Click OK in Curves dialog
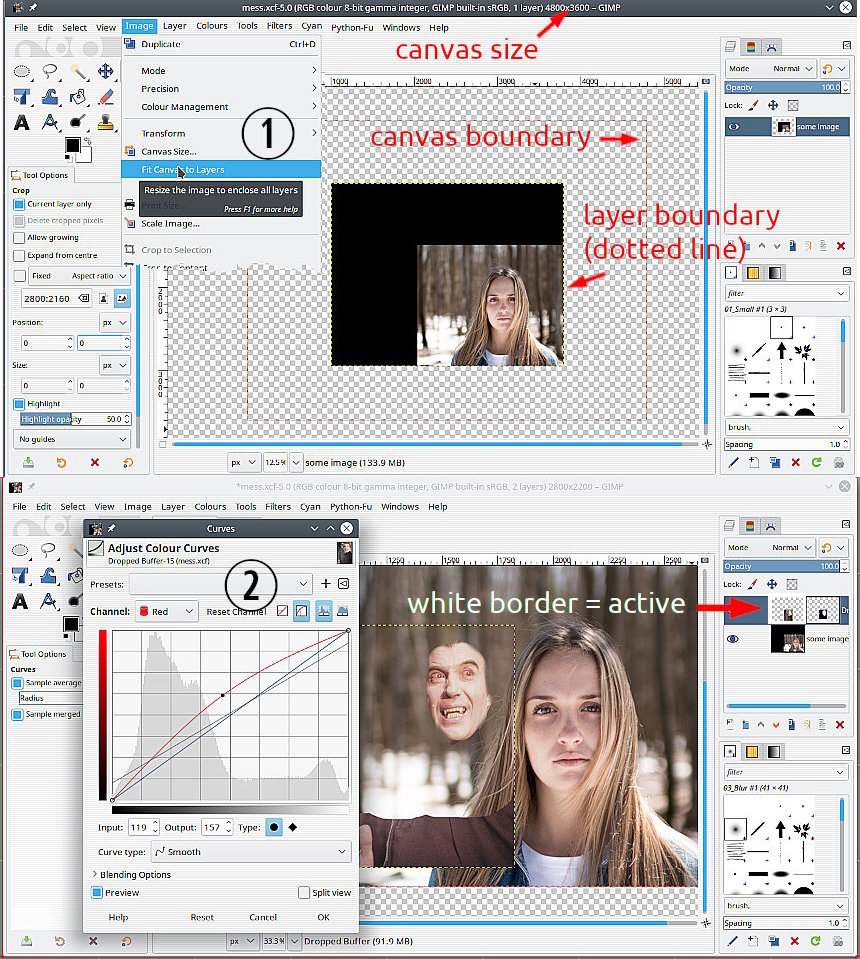Screen dimensions: 860x959 (x=324, y=917)
